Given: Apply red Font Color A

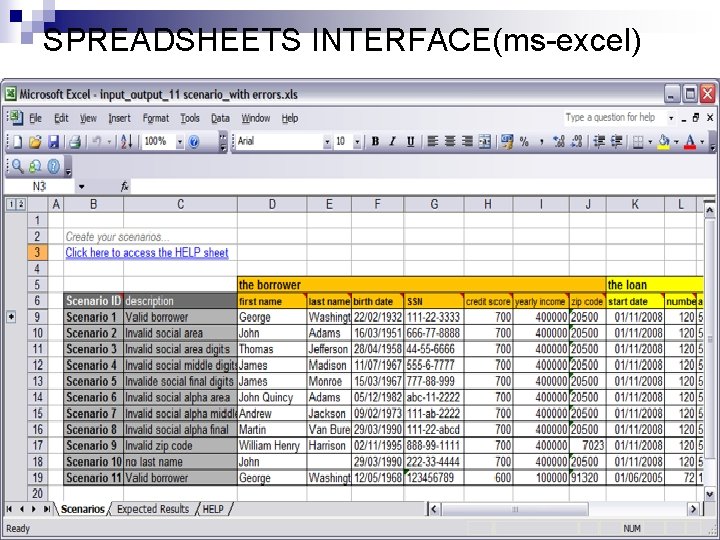Looking at the screenshot, I should [x=690, y=142].
